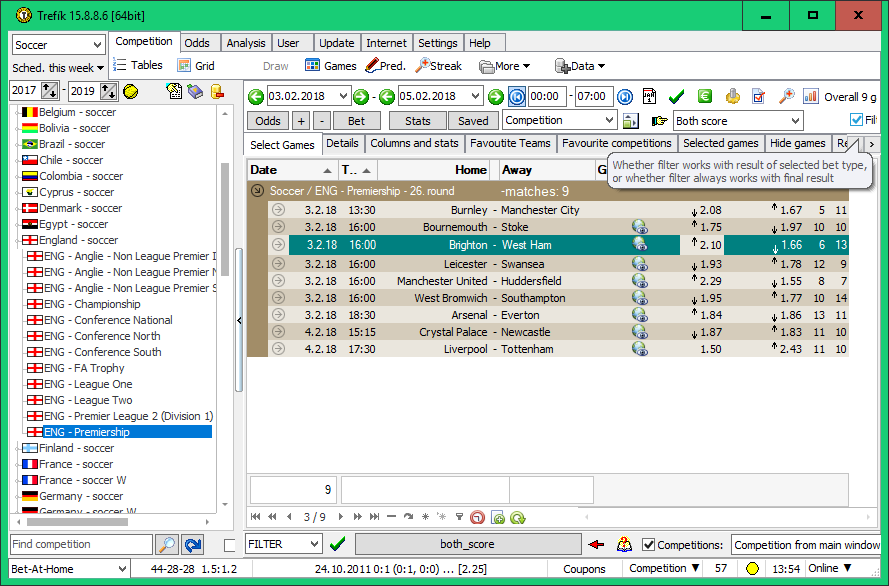The height and width of the screenshot is (586, 889).
Task: Toggle the round selector of Burnley - Manchester City
Action: click(278, 210)
